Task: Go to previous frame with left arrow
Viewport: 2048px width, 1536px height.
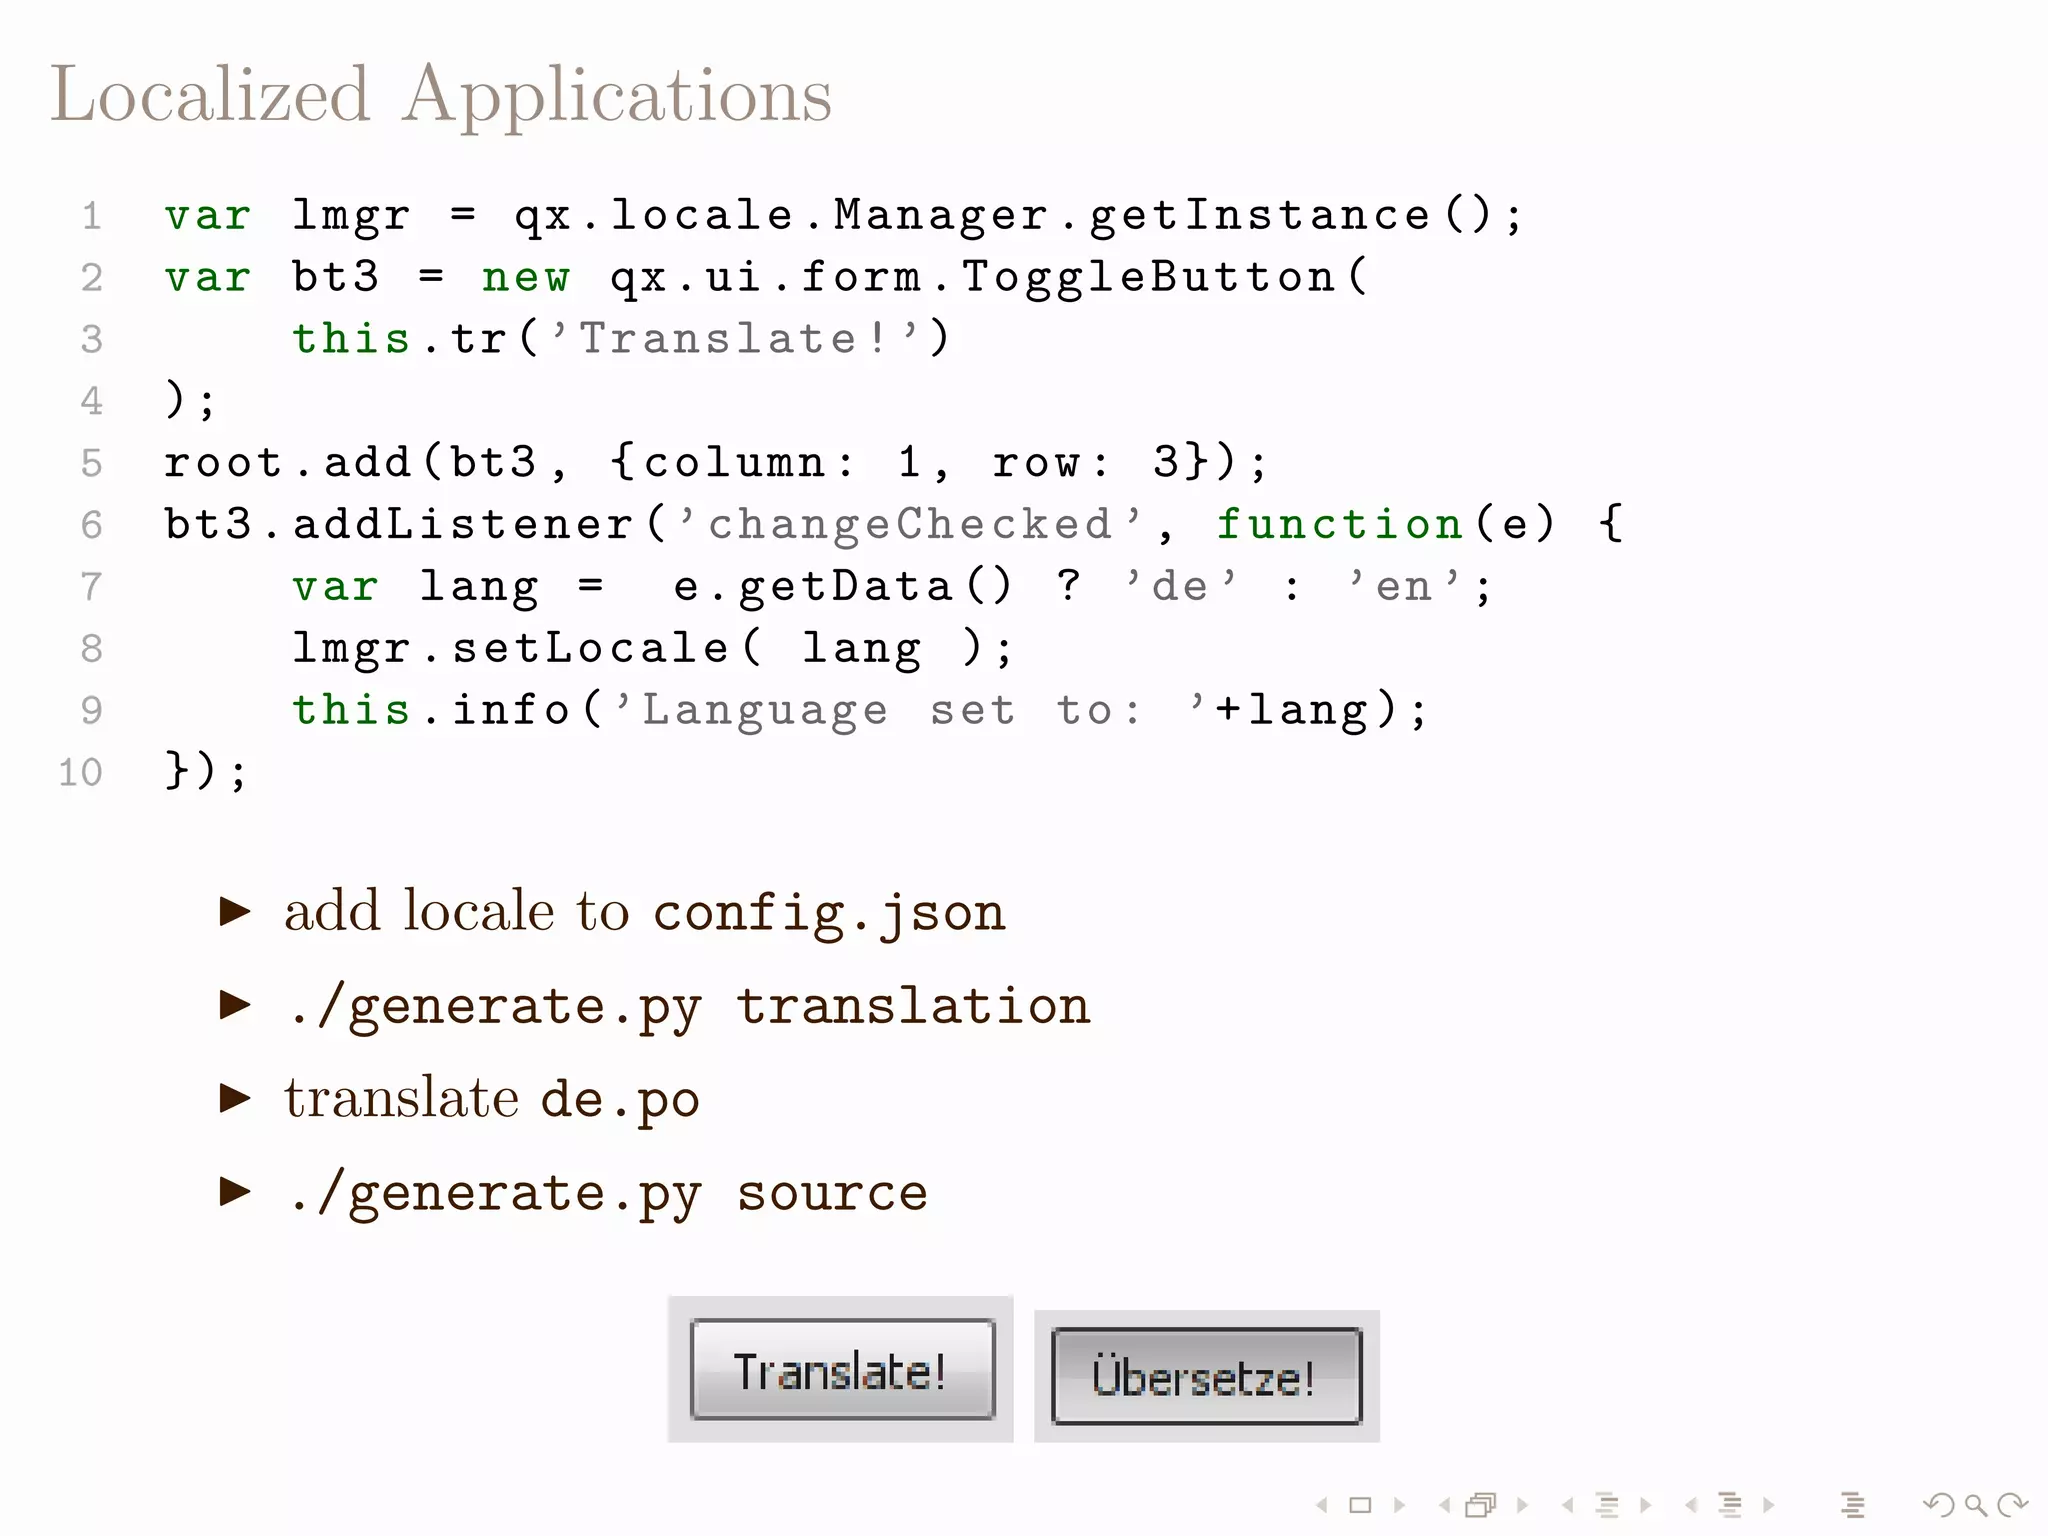Action: (1444, 1505)
